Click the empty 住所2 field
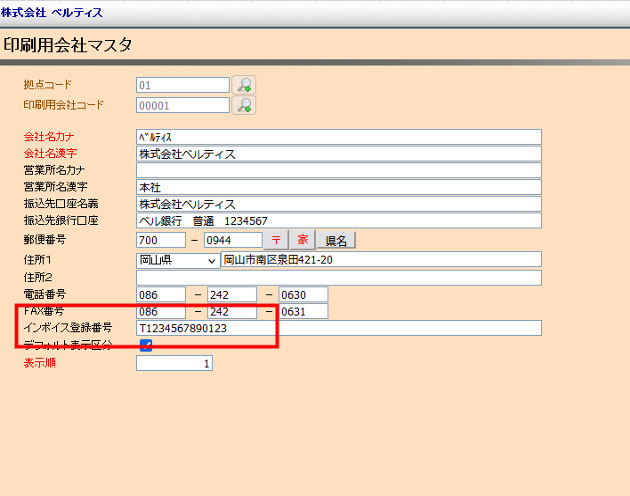The width and height of the screenshot is (630, 496). [338, 278]
